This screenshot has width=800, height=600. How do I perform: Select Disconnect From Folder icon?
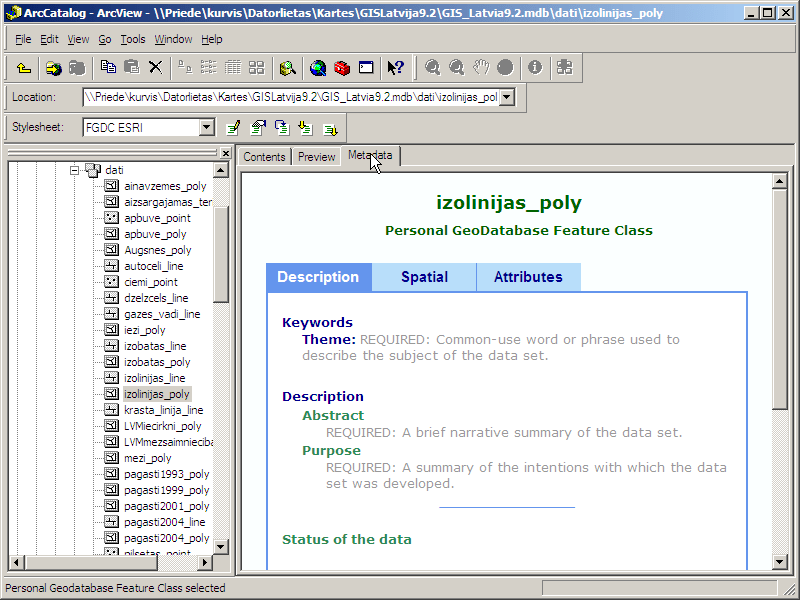tap(77, 68)
